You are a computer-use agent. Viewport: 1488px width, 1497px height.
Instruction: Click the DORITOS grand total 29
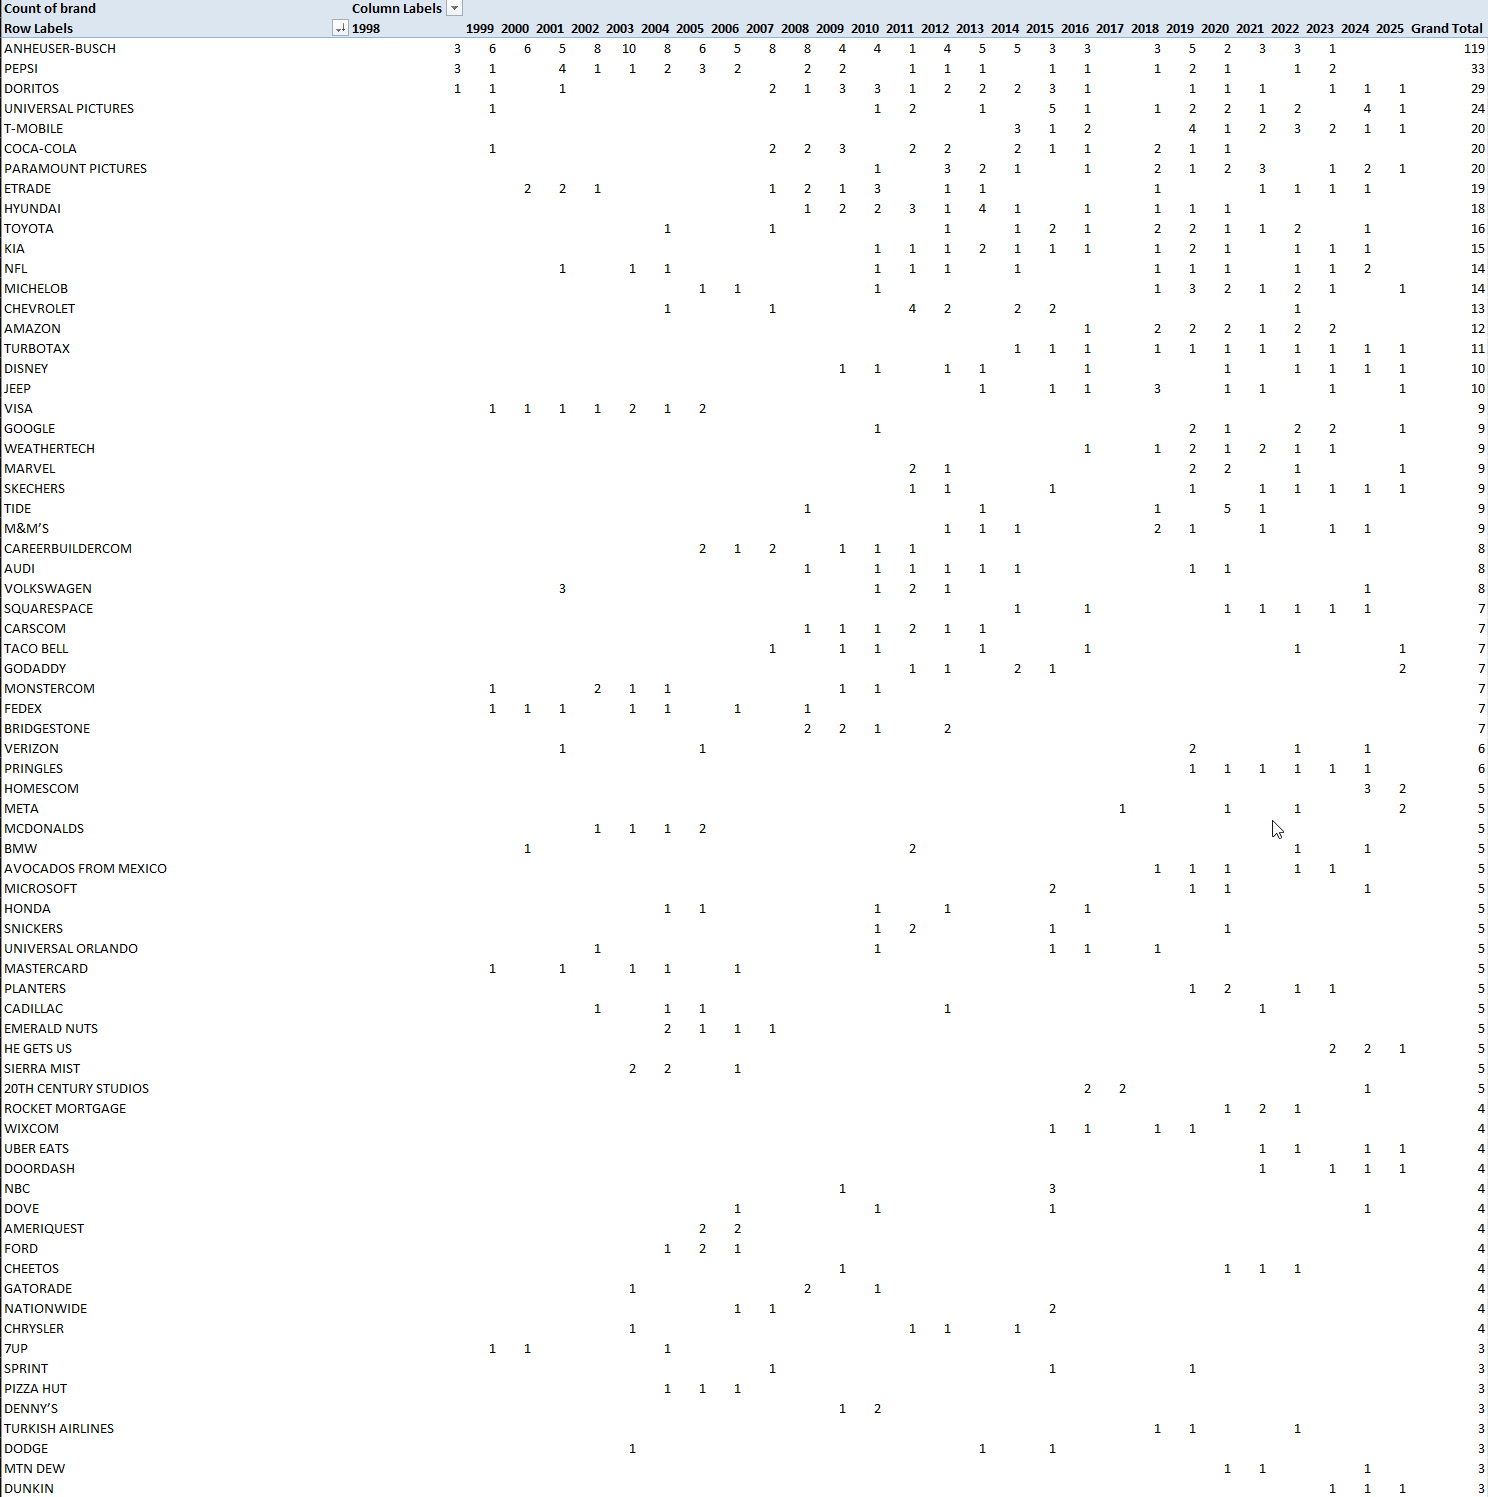(x=1477, y=88)
